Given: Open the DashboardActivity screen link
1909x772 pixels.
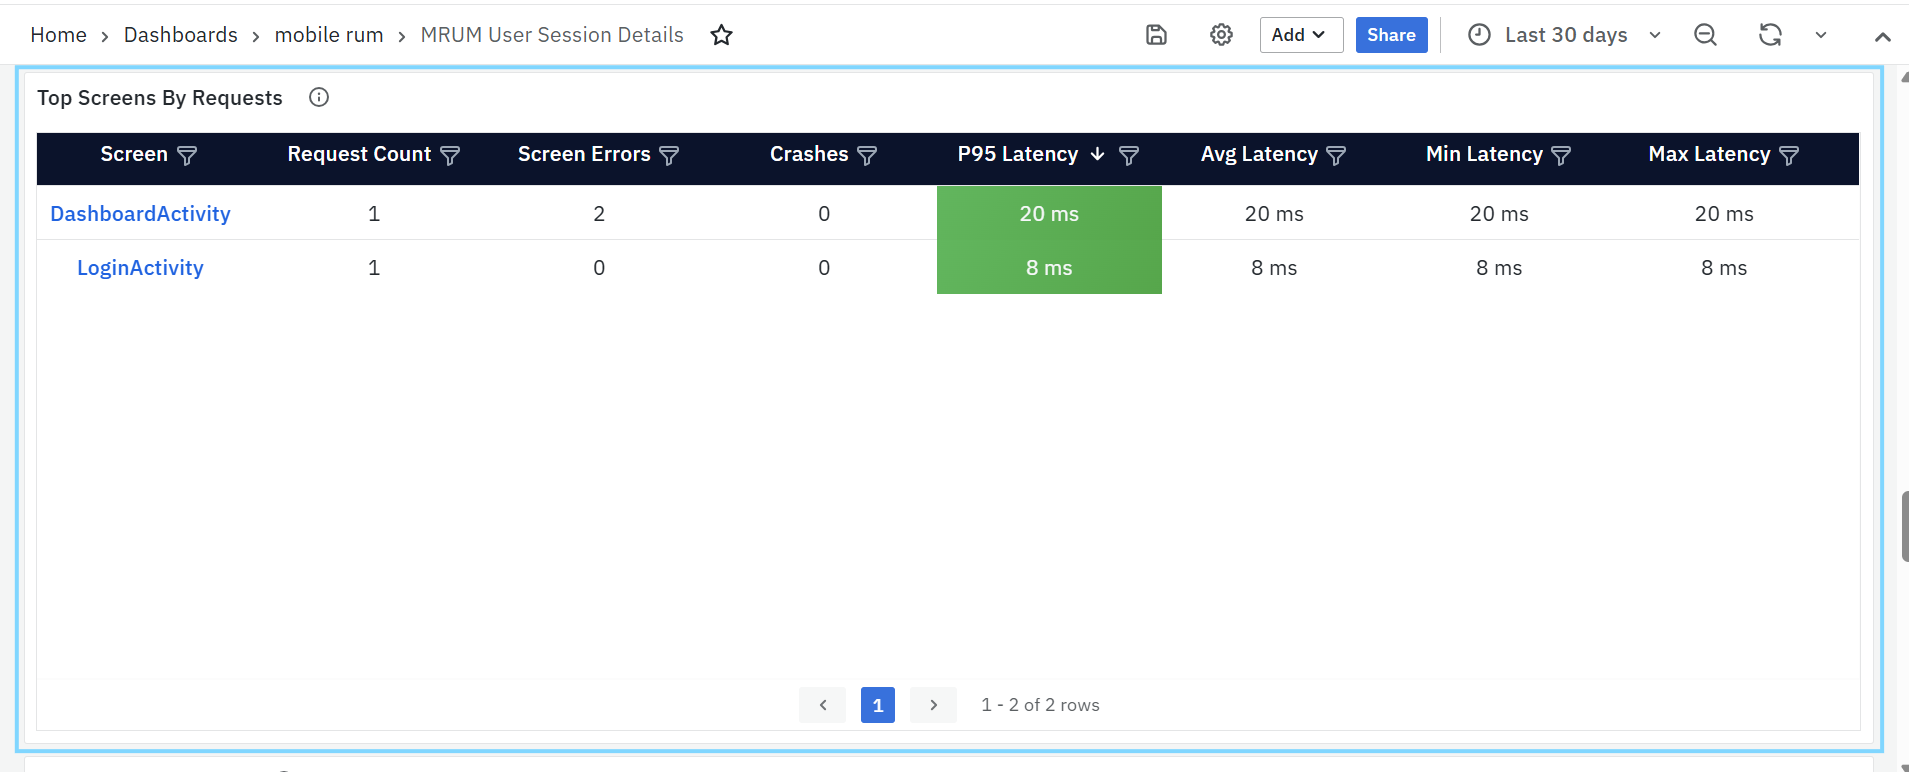Looking at the screenshot, I should 140,214.
